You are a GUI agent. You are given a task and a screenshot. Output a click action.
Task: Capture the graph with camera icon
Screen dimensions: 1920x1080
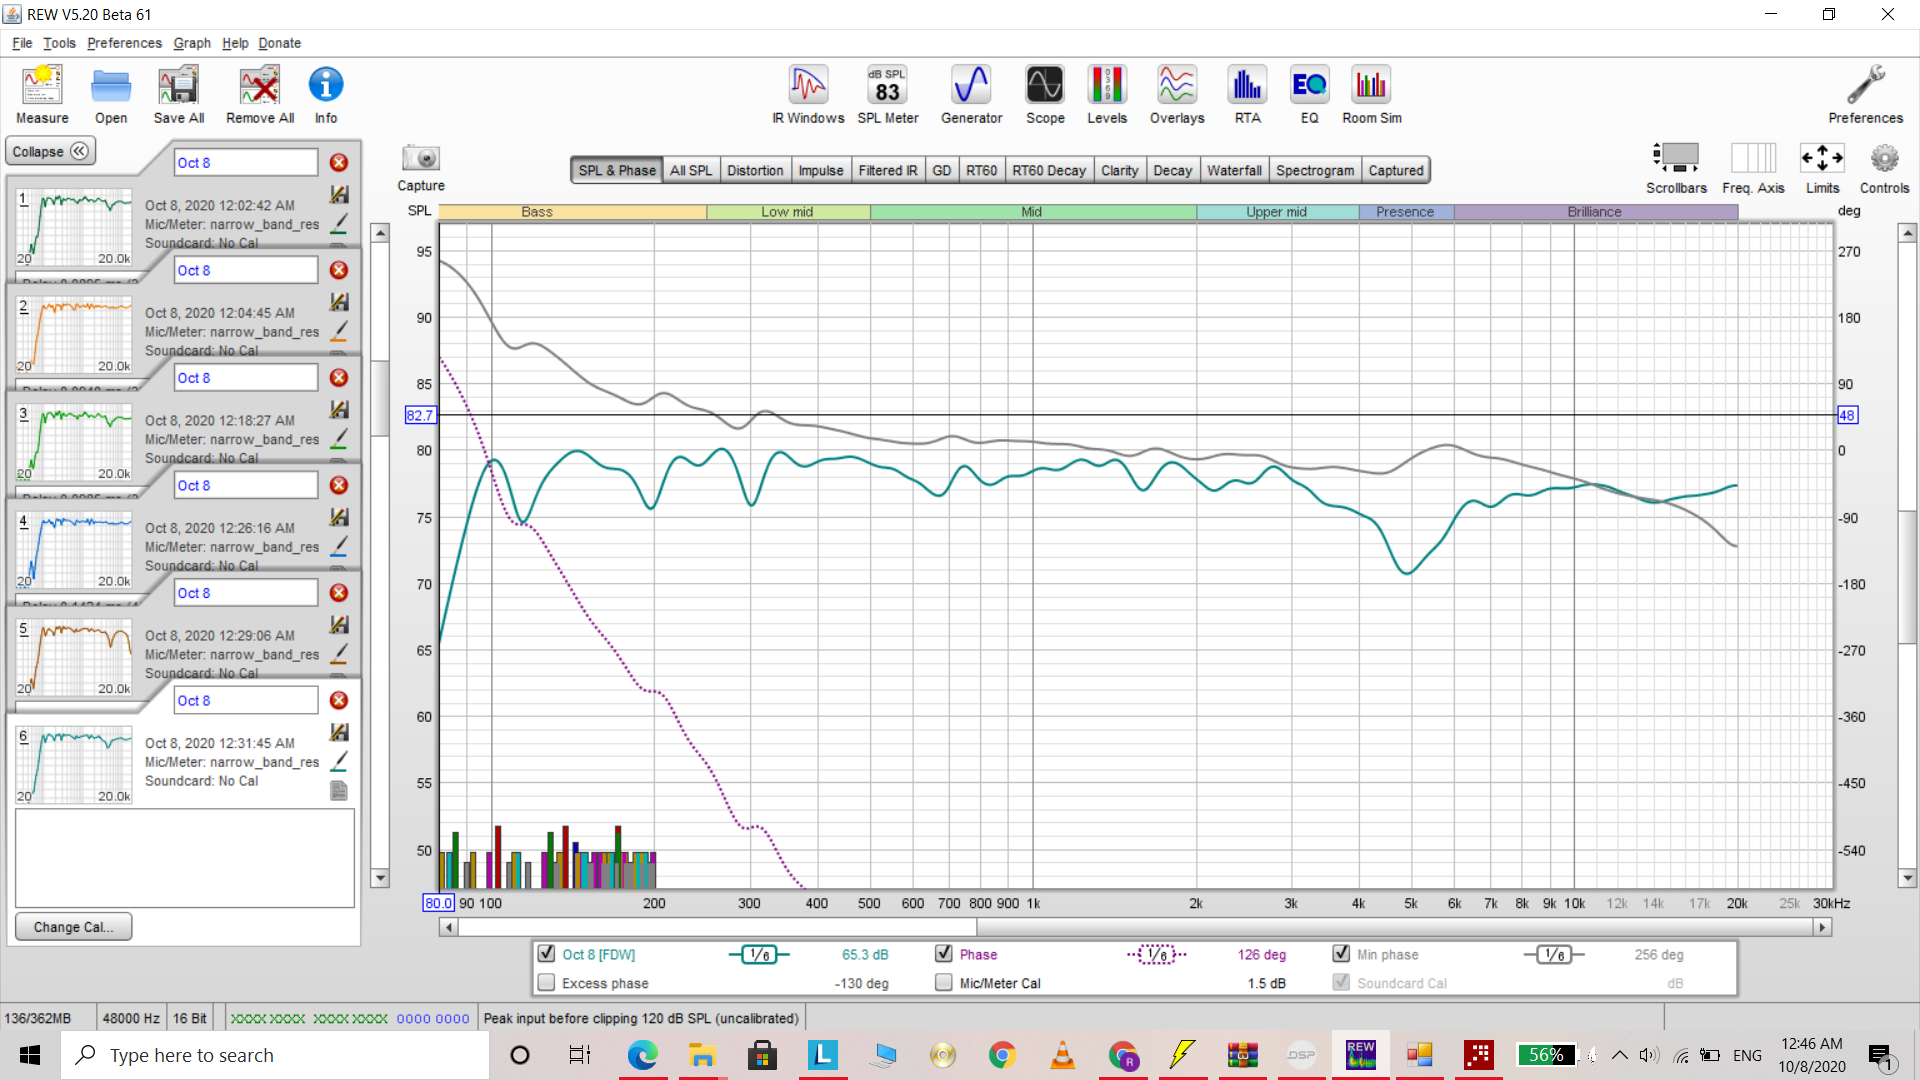pyautogui.click(x=421, y=168)
